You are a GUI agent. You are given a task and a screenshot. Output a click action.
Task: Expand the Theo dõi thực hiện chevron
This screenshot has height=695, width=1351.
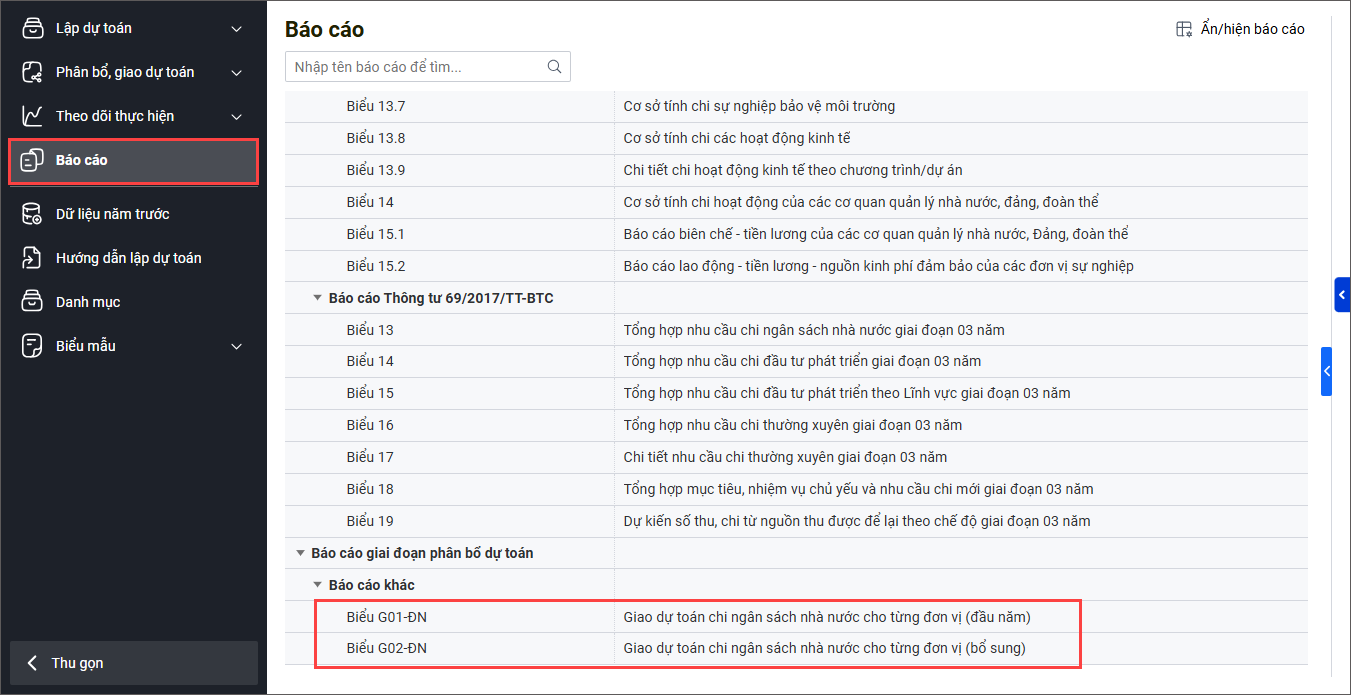point(236,117)
